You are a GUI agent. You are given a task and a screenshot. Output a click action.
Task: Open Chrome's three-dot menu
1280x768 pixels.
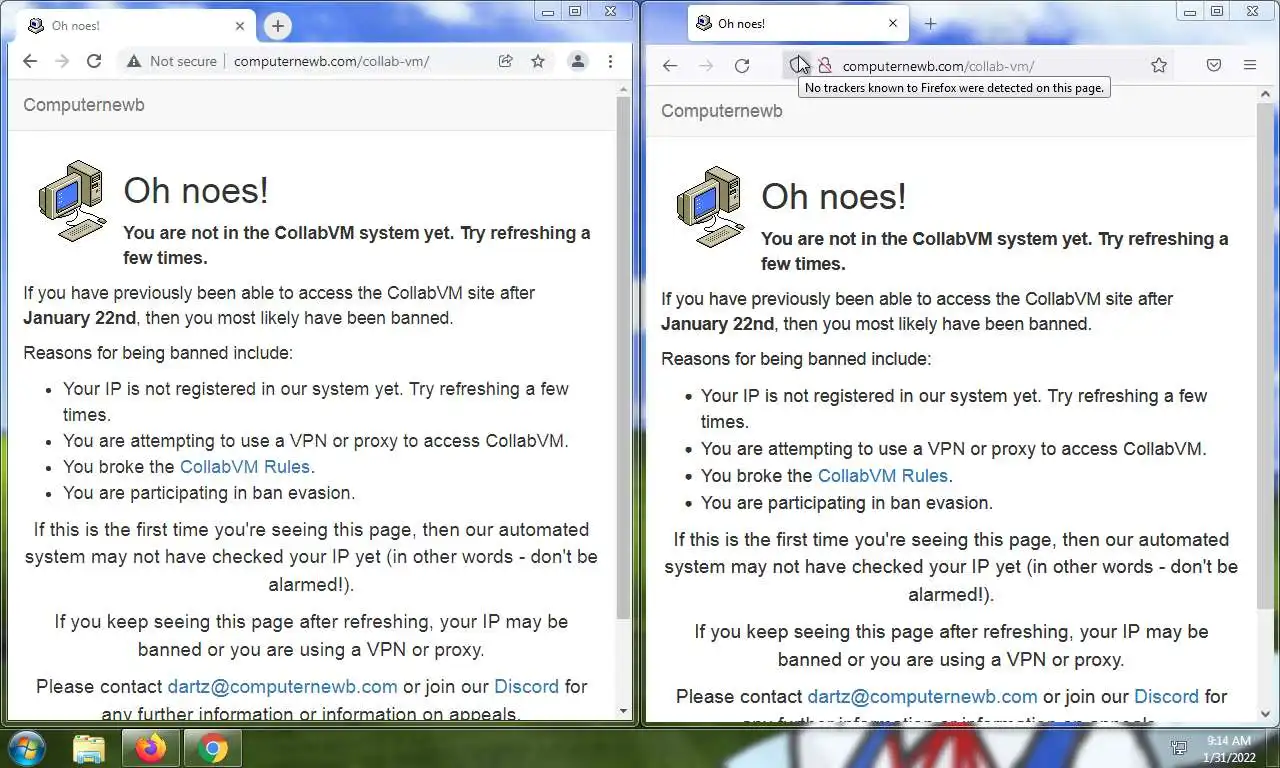610,61
